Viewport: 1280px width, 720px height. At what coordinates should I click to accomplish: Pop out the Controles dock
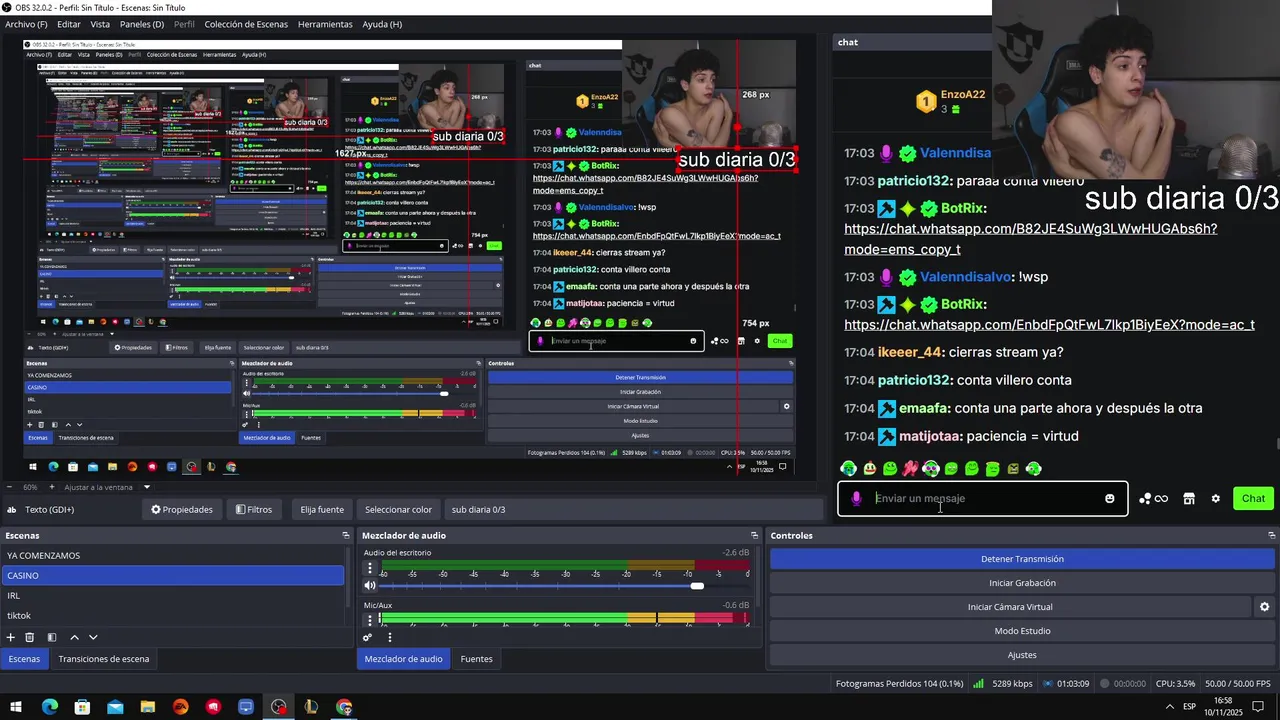click(x=1271, y=536)
